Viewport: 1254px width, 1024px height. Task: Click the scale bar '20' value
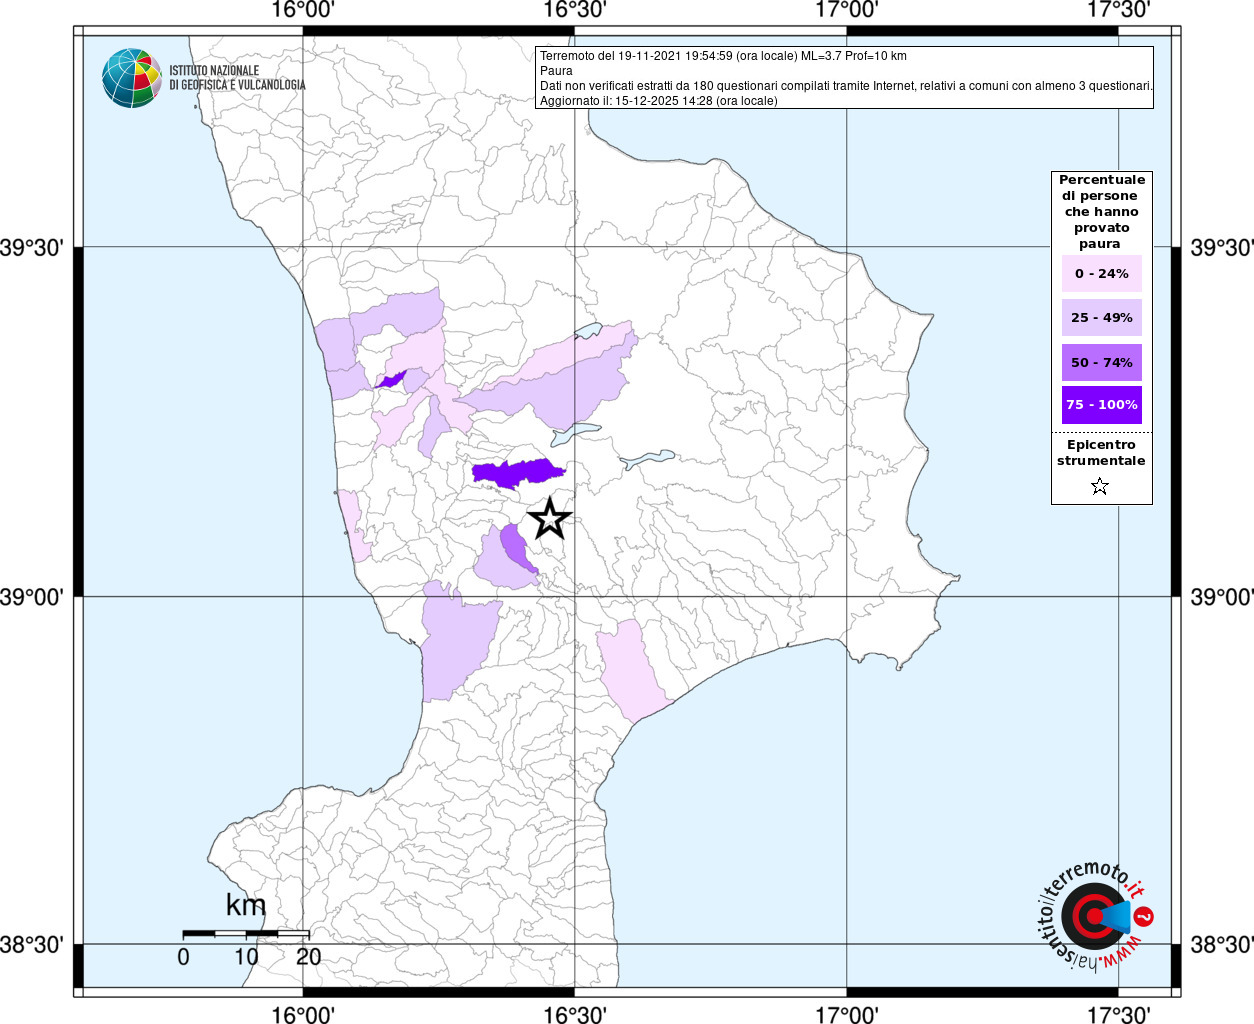click(309, 956)
